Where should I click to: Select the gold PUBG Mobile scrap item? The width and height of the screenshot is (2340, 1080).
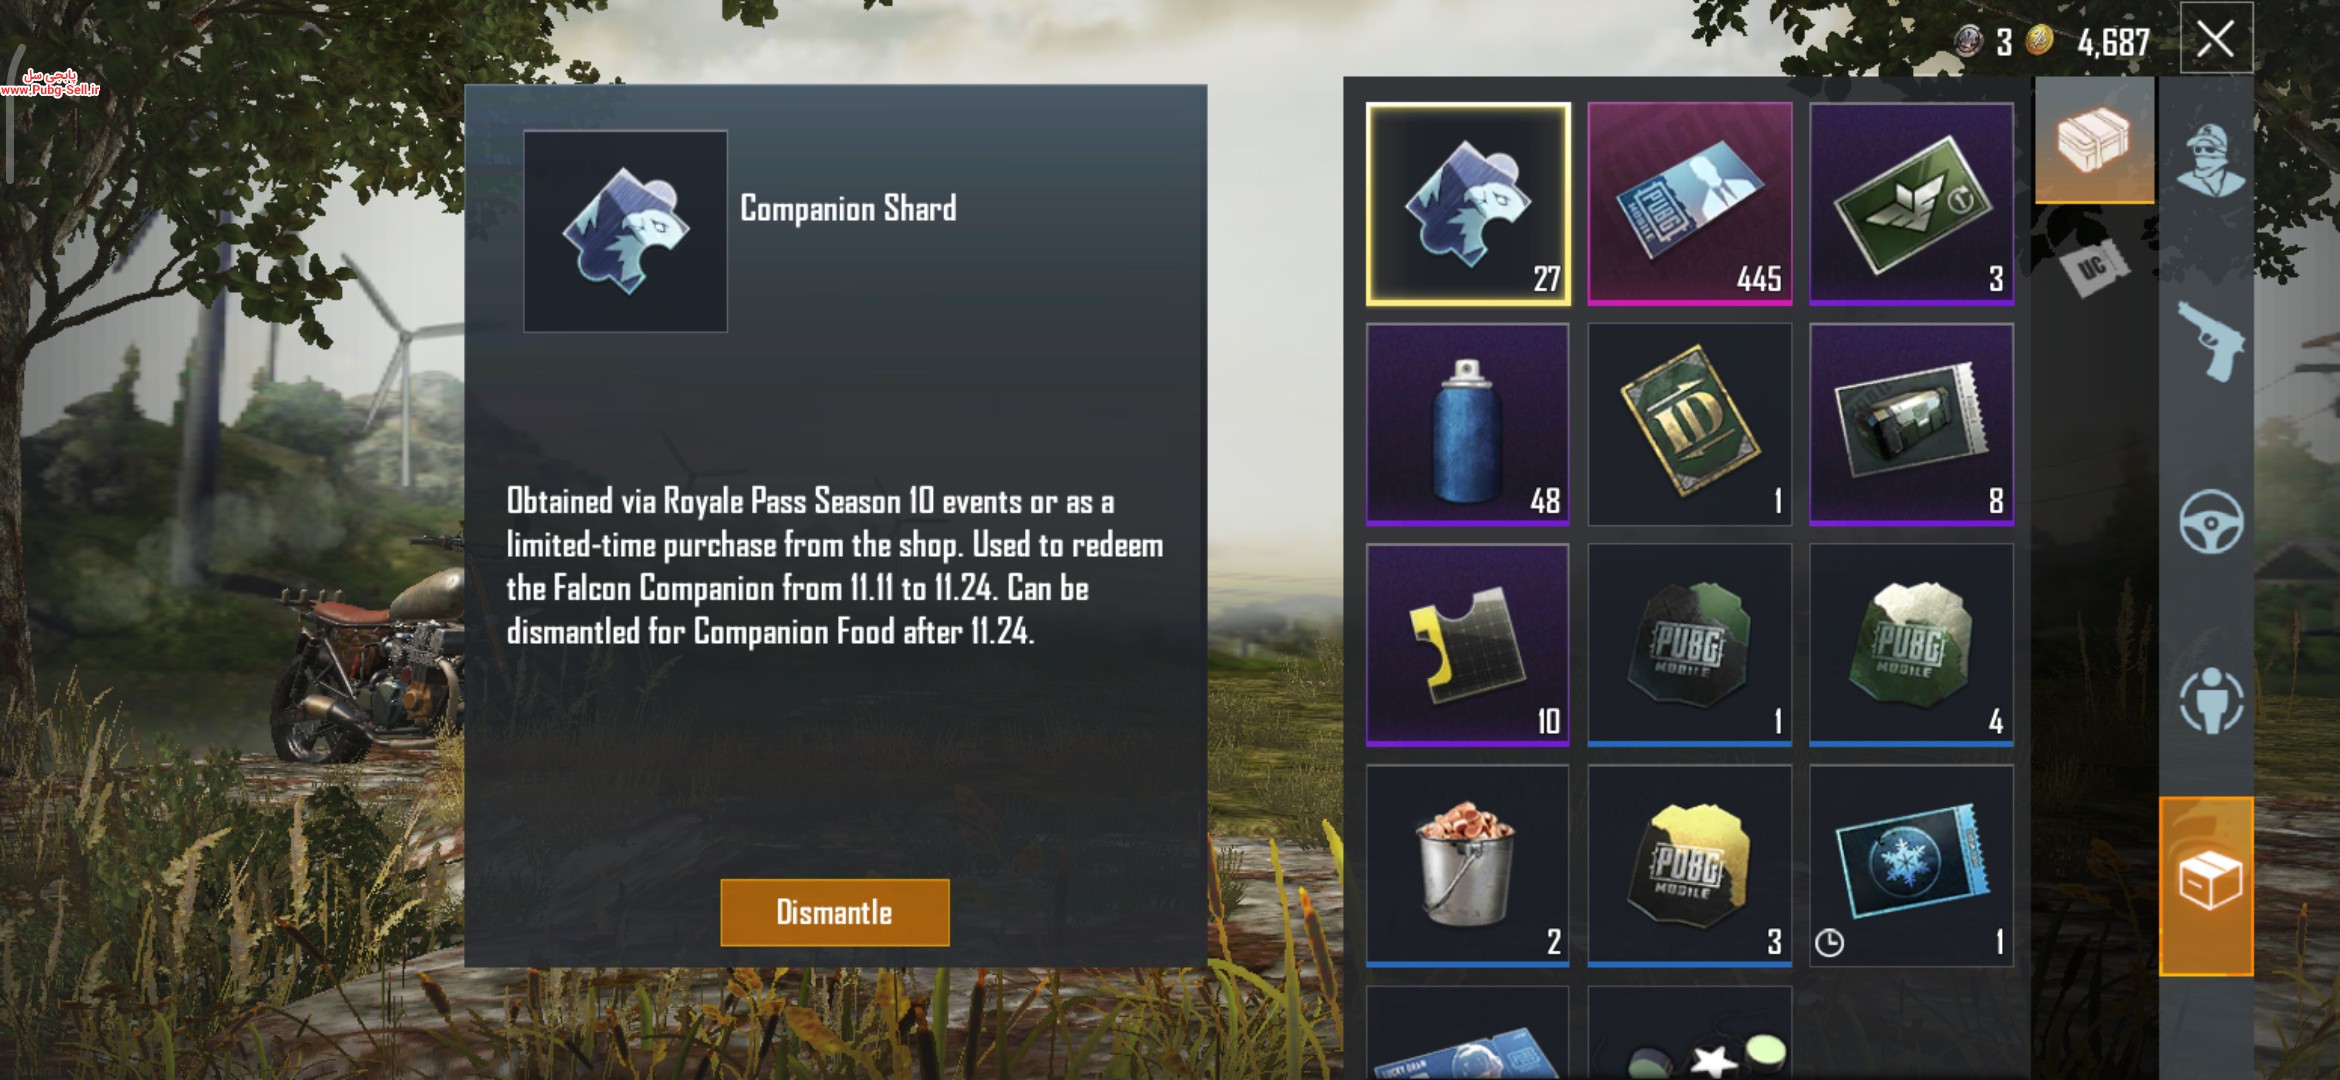click(x=1690, y=866)
